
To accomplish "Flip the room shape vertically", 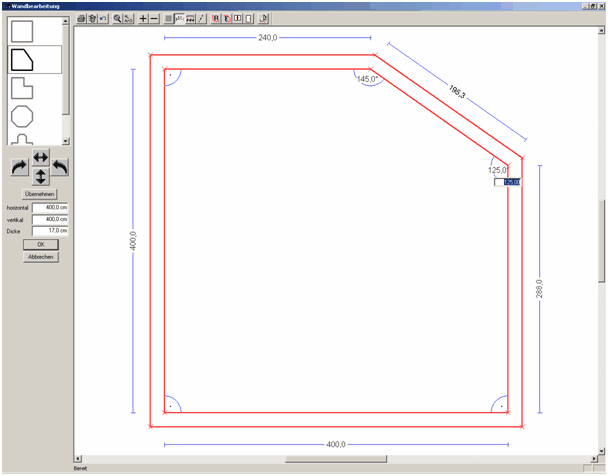I will 40,176.
